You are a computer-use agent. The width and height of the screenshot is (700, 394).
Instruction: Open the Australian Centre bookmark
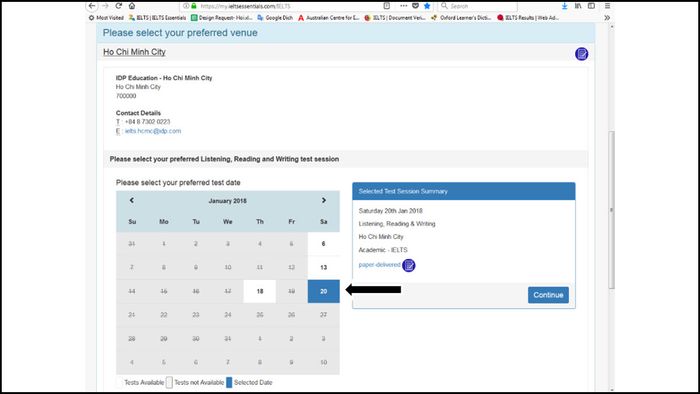click(x=329, y=18)
